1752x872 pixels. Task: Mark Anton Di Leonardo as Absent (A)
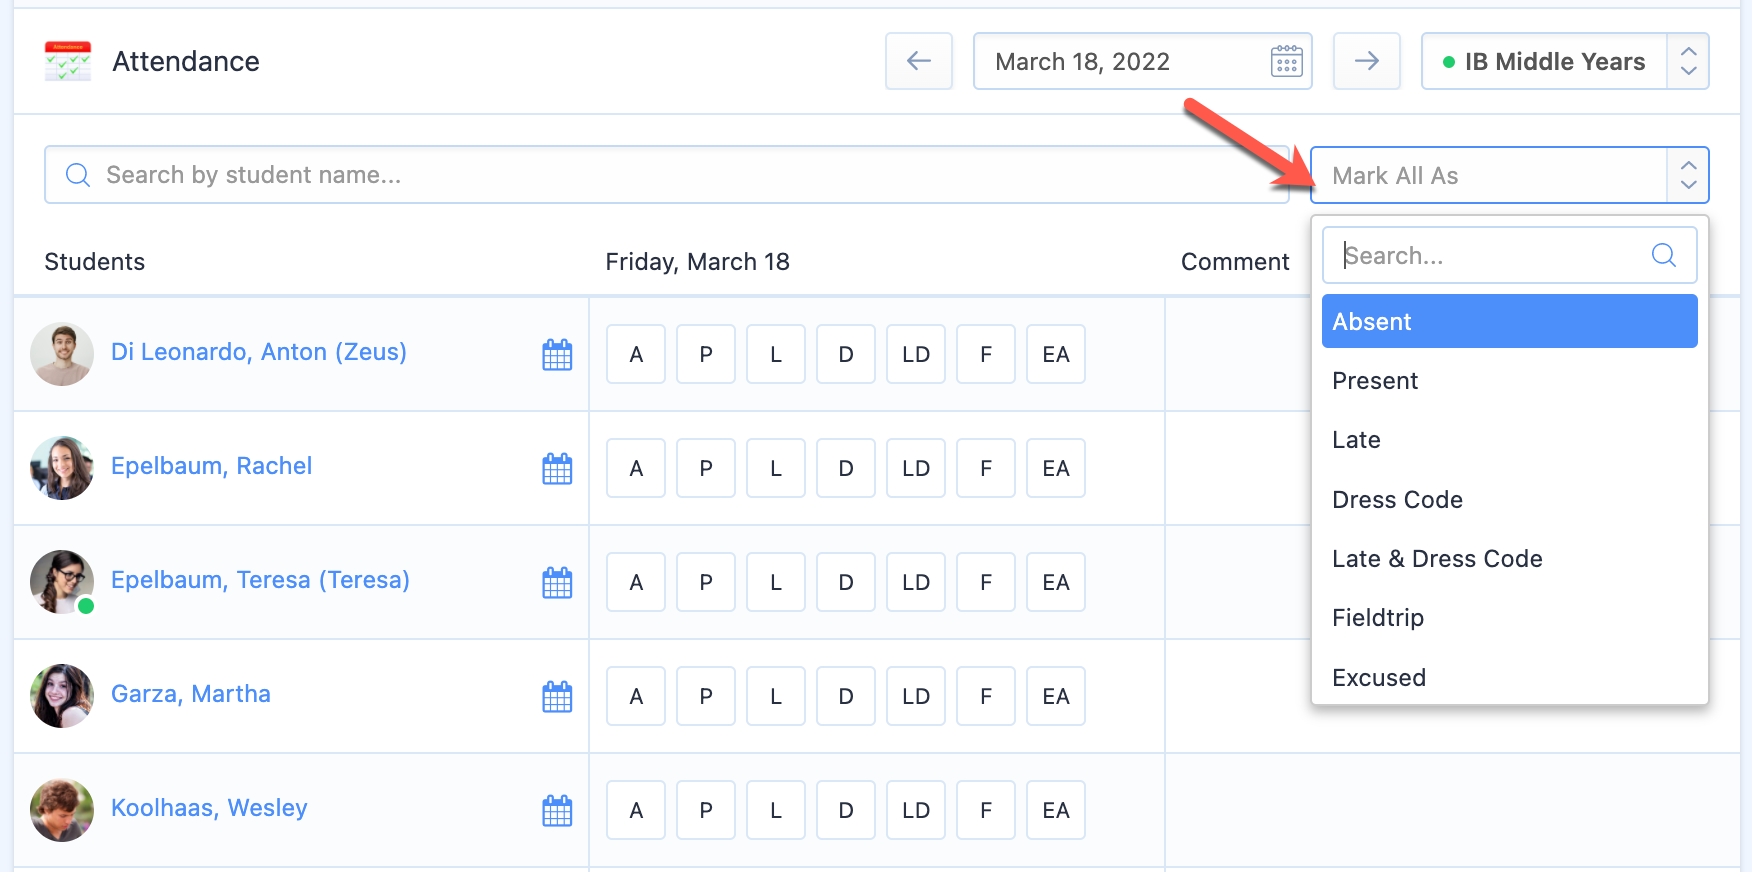click(636, 355)
